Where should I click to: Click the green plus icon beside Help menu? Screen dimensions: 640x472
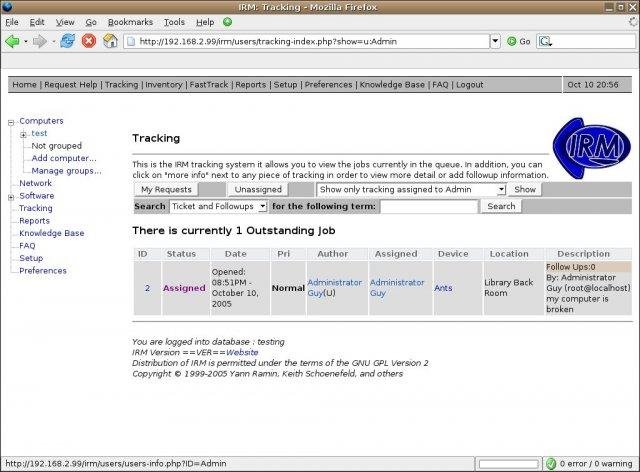point(228,21)
